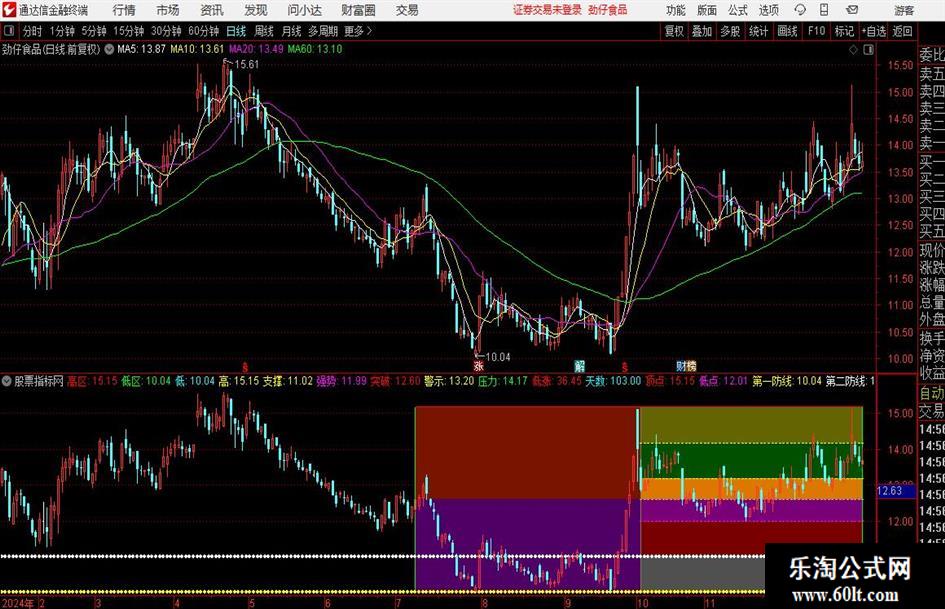Click the +自选 add to watchlist button
Image resolution: width=945 pixels, height=609 pixels.
[873, 31]
